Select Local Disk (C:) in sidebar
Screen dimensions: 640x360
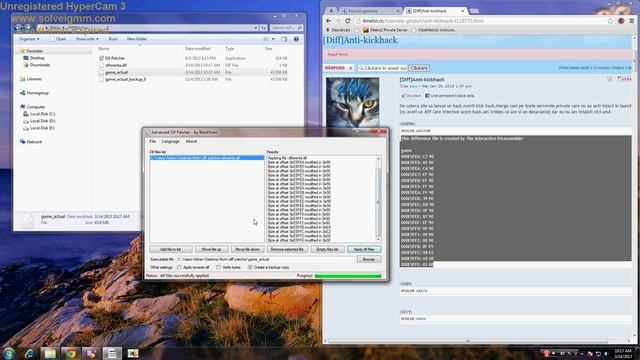(x=42, y=114)
